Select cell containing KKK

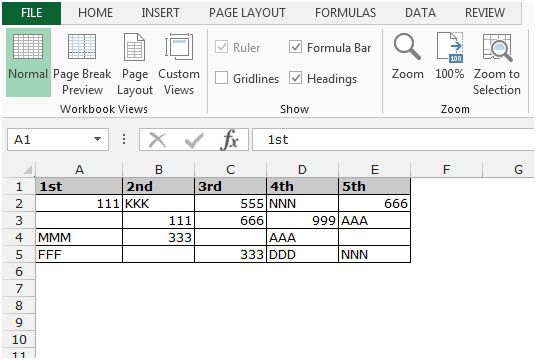(158, 203)
